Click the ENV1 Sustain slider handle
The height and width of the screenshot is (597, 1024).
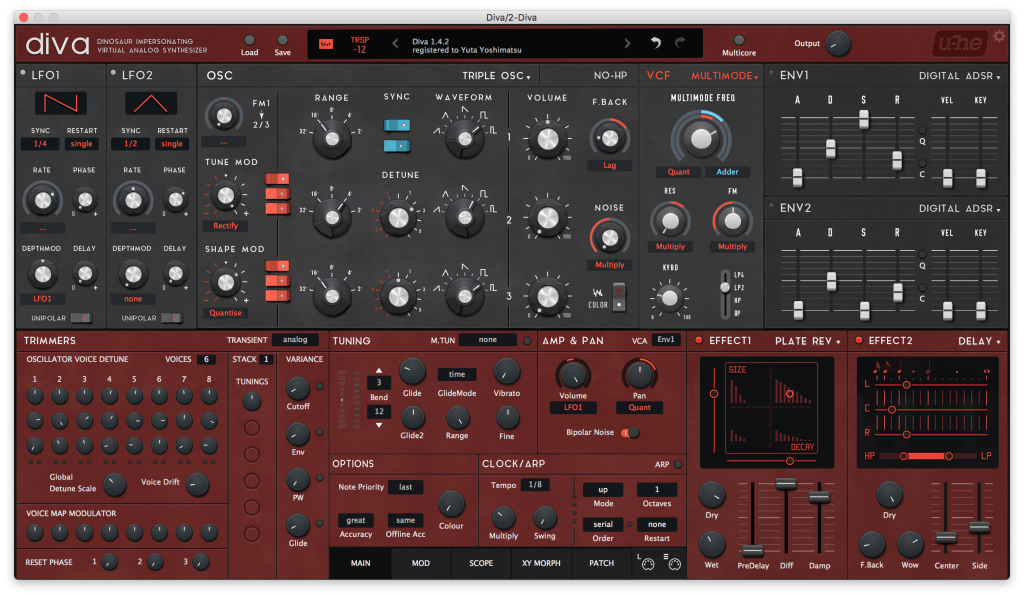click(x=863, y=118)
